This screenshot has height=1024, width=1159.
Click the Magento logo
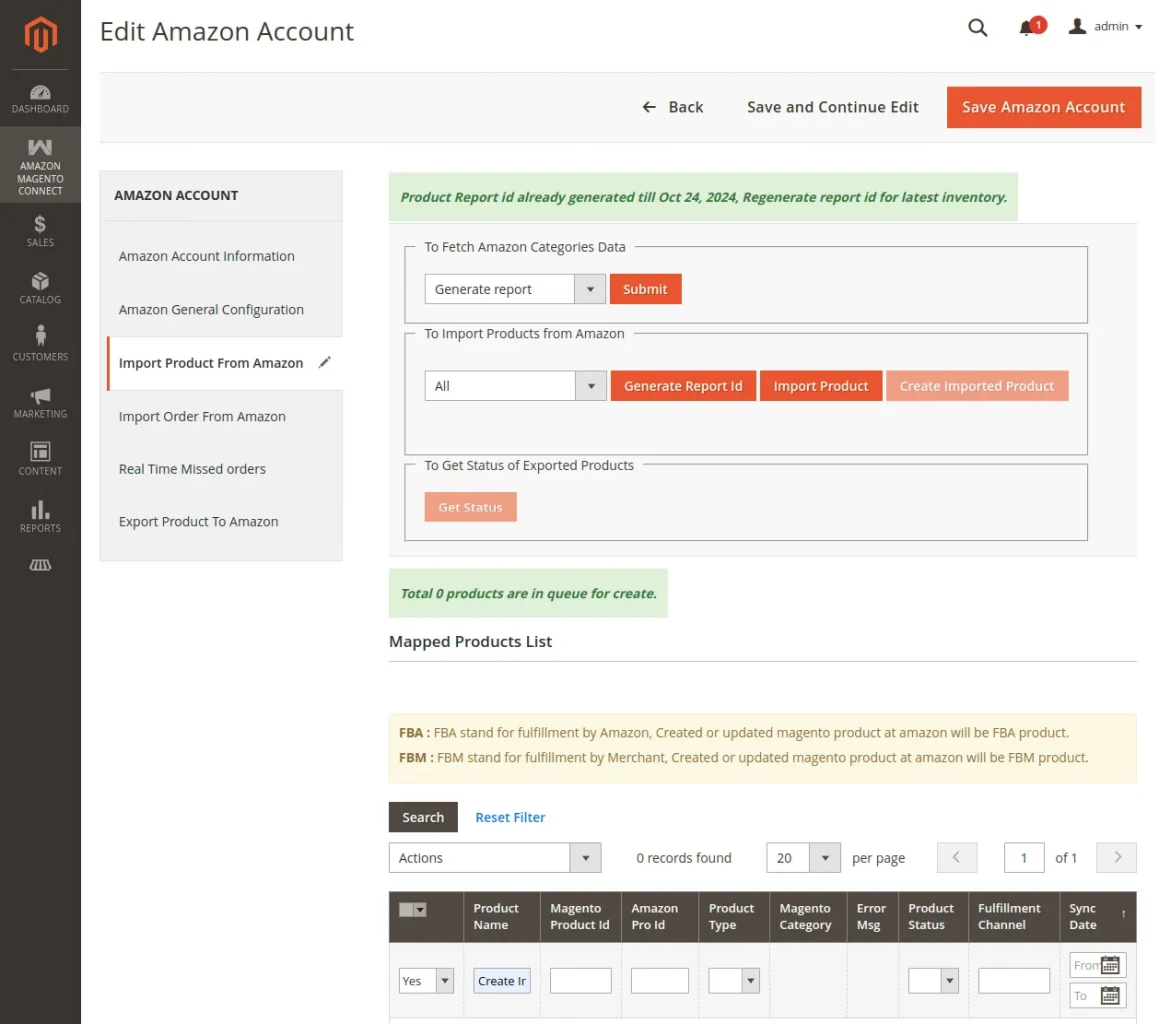(40, 34)
